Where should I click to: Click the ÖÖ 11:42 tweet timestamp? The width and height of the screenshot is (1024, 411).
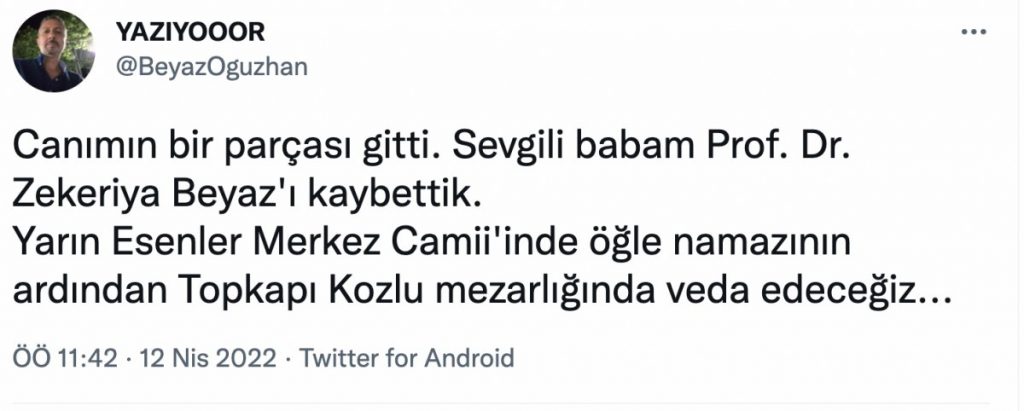point(65,358)
